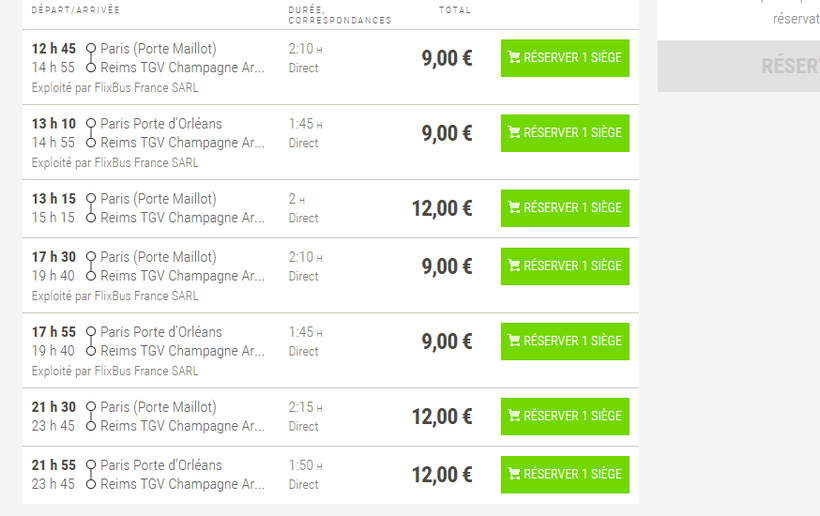
Task: Click the route stops icon for the 21 h 30 trip
Action: 91,416
